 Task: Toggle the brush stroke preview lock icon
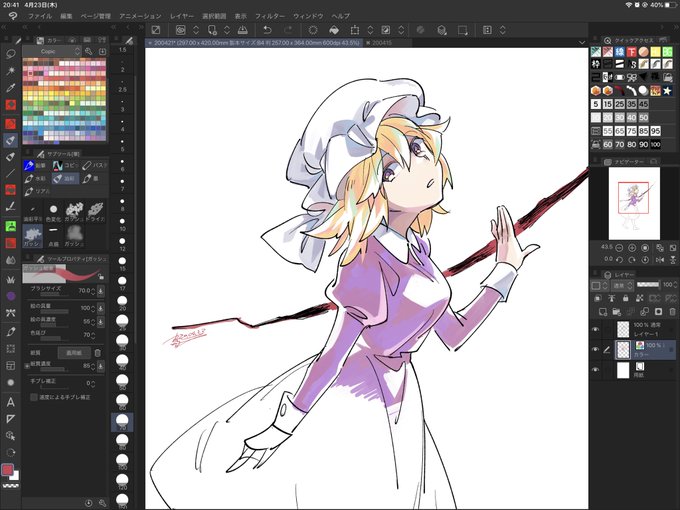pos(101,277)
